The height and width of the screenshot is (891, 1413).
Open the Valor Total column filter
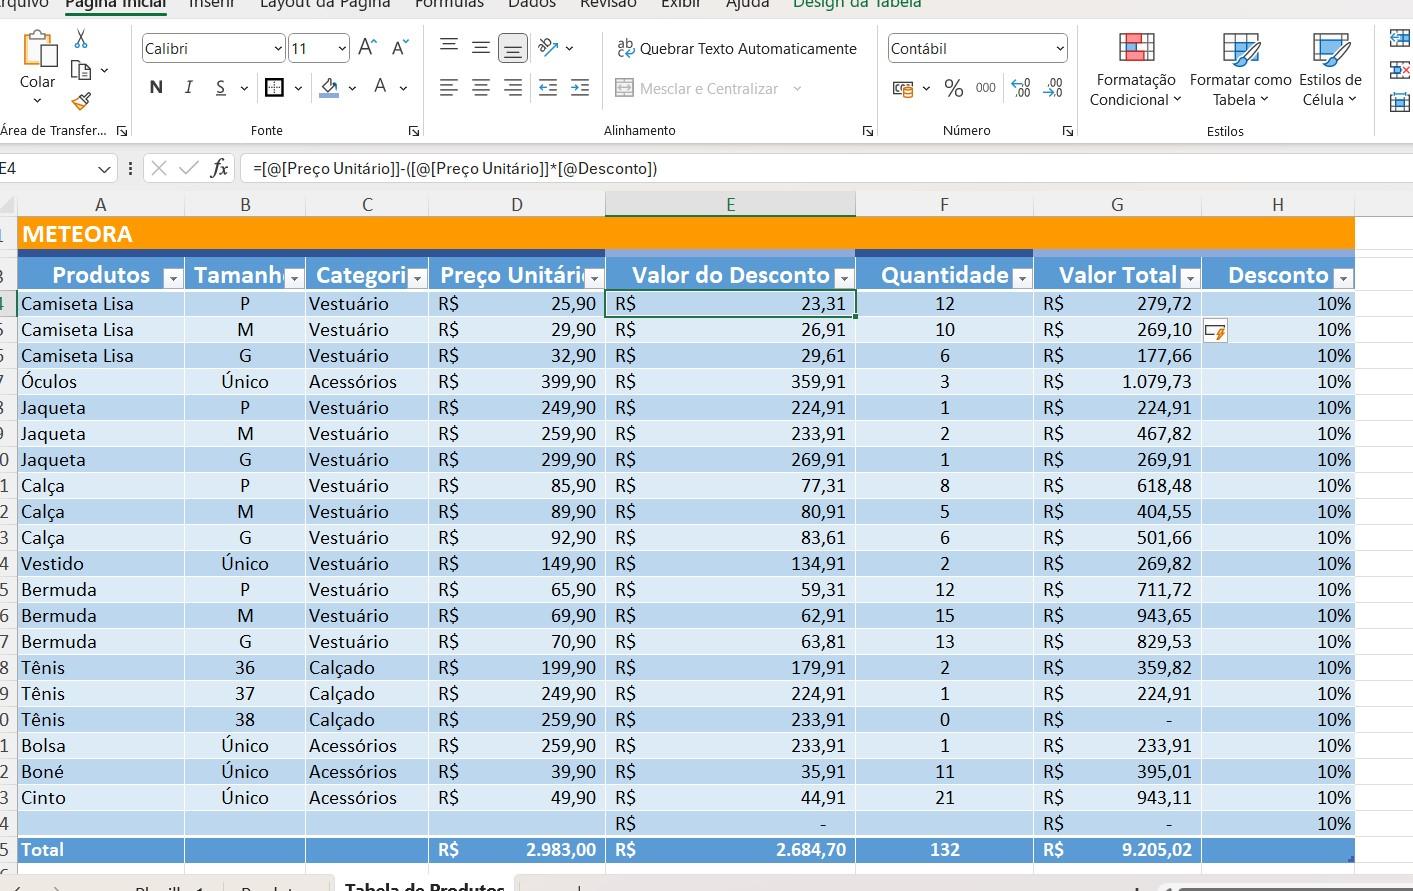pyautogui.click(x=1189, y=278)
